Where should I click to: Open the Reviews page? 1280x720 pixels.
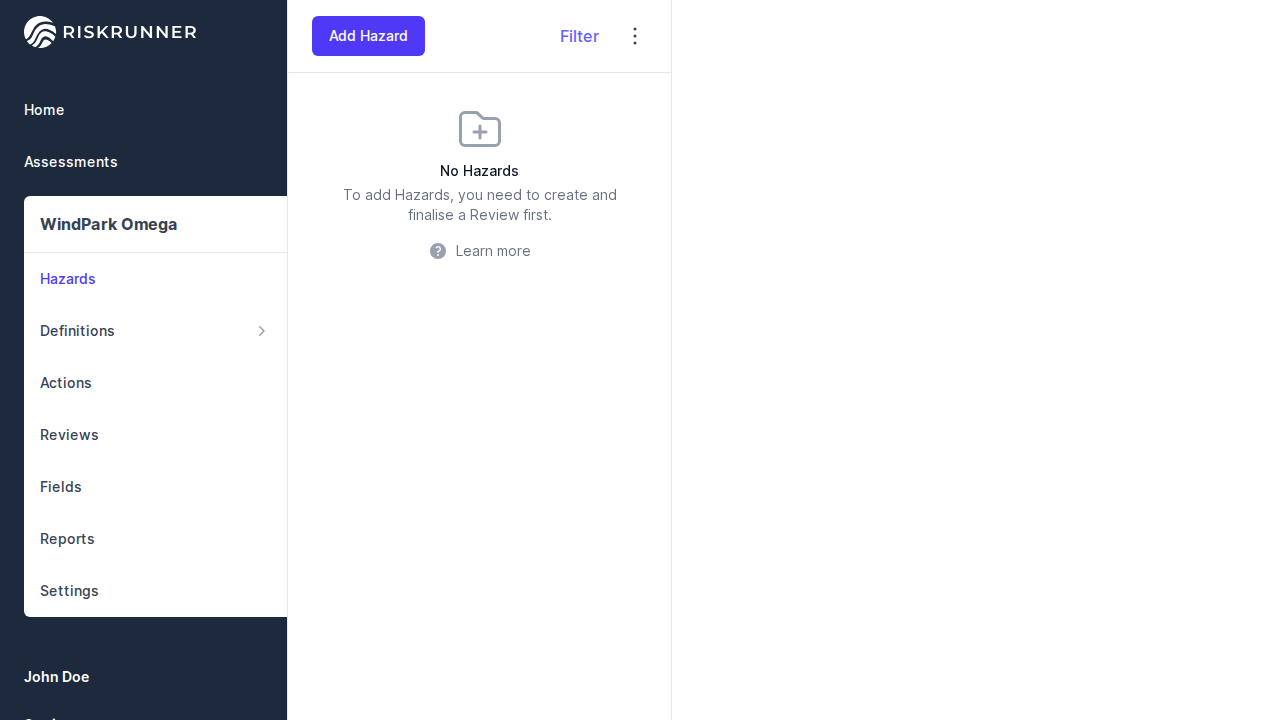point(69,435)
